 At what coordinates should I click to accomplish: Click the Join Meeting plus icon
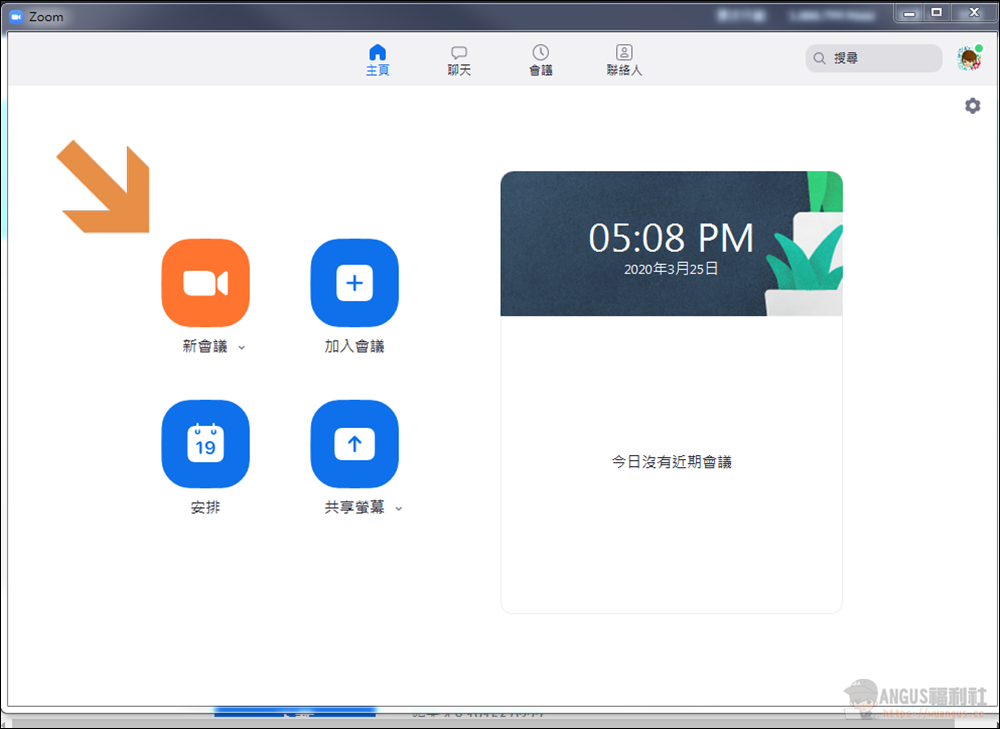point(354,283)
